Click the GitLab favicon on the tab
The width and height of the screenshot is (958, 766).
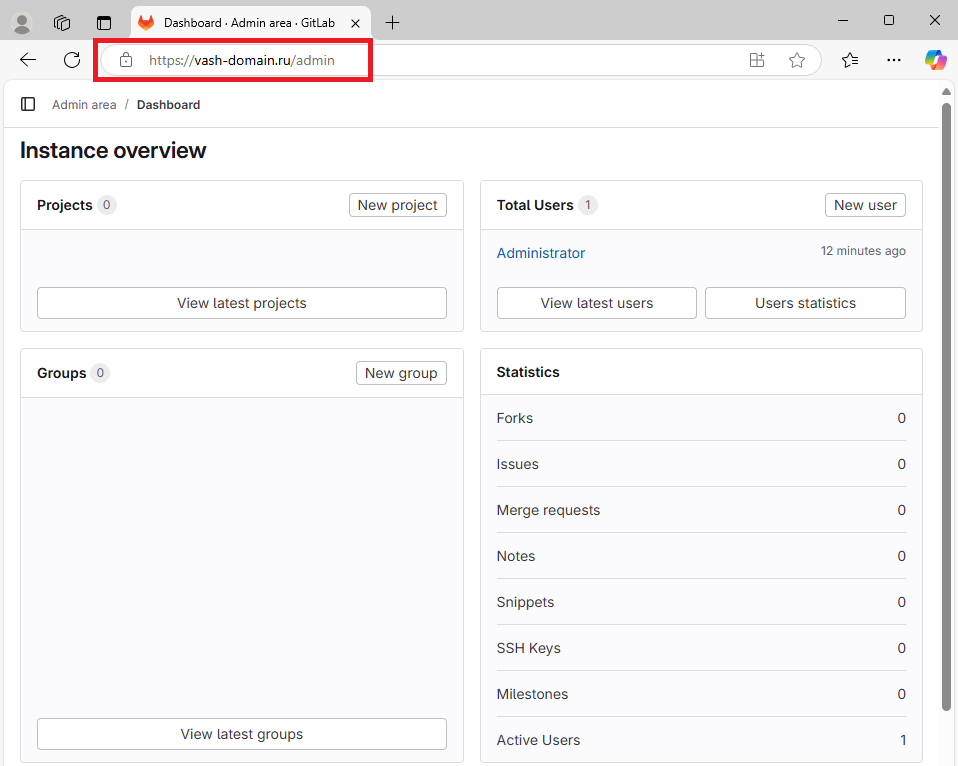pos(146,23)
